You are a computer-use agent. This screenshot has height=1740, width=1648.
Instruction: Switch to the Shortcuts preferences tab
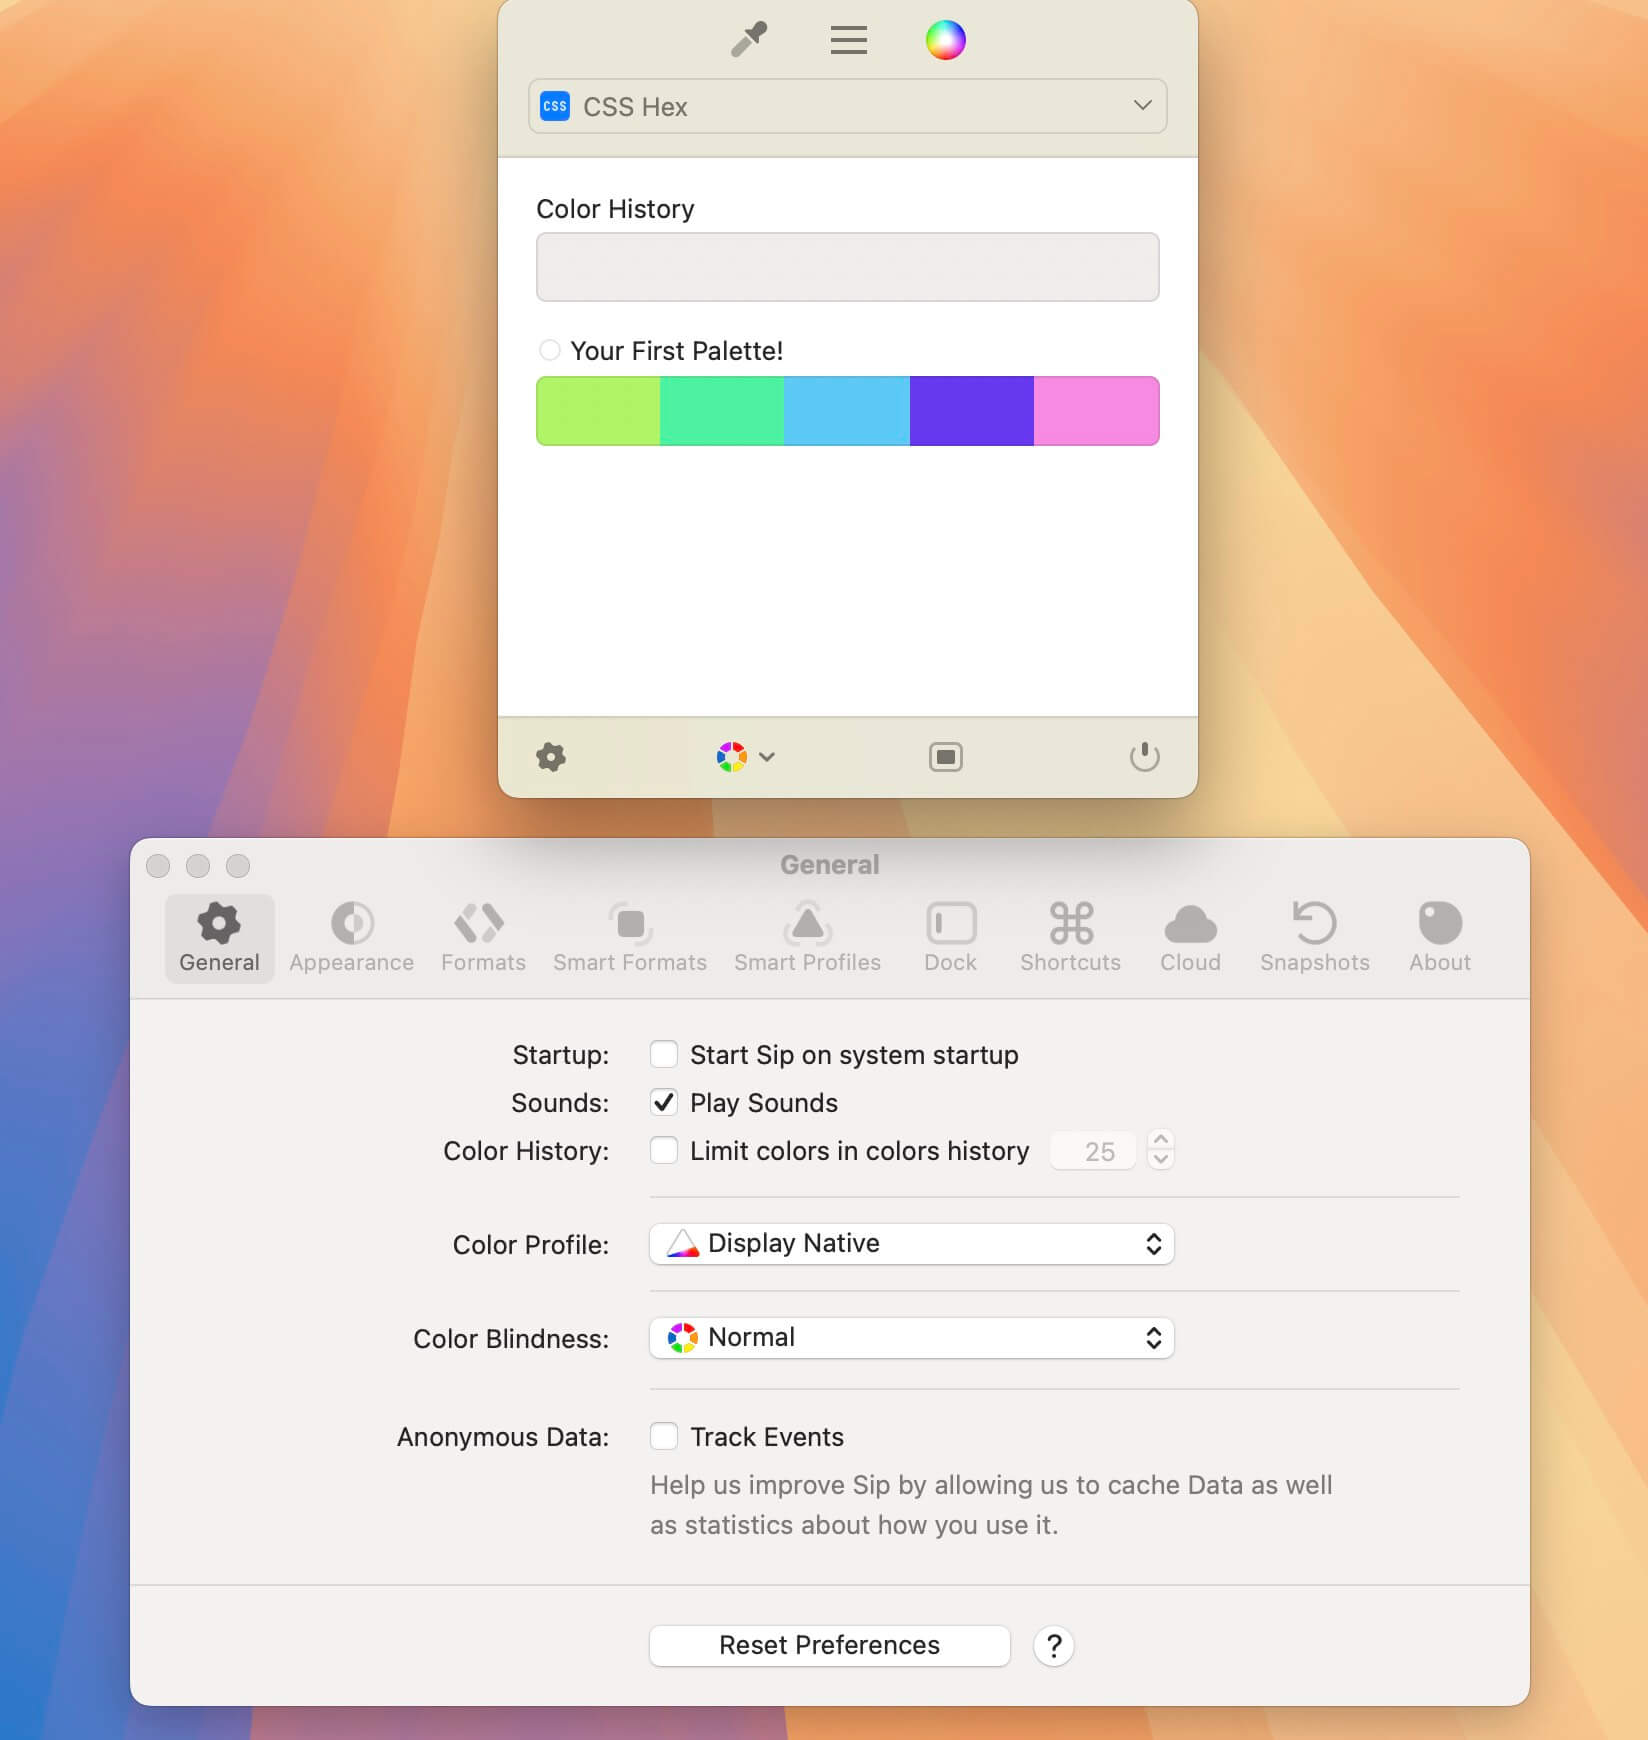pyautogui.click(x=1070, y=938)
